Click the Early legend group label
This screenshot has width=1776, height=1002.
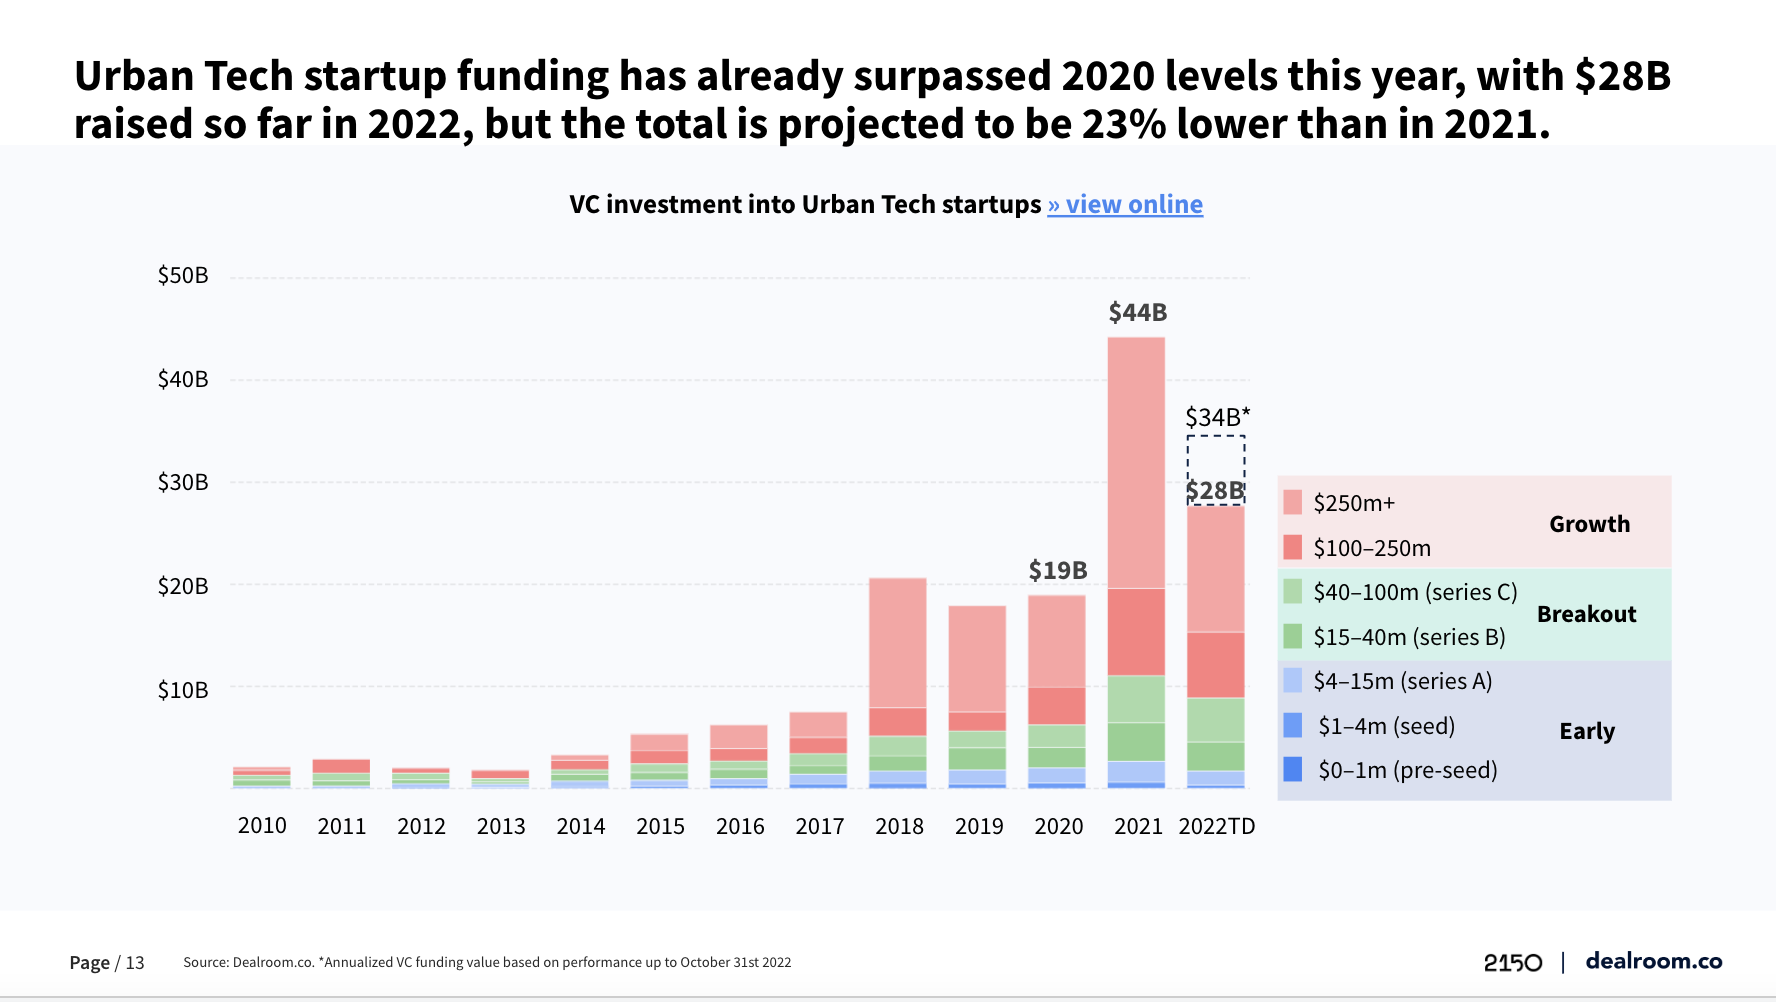pyautogui.click(x=1586, y=731)
